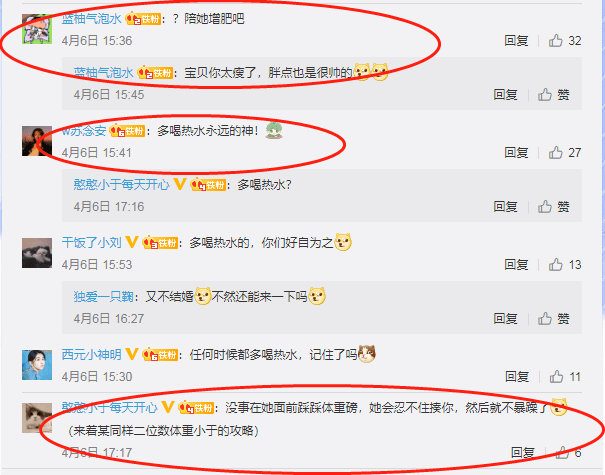Like the comment with 27 likes

click(564, 153)
